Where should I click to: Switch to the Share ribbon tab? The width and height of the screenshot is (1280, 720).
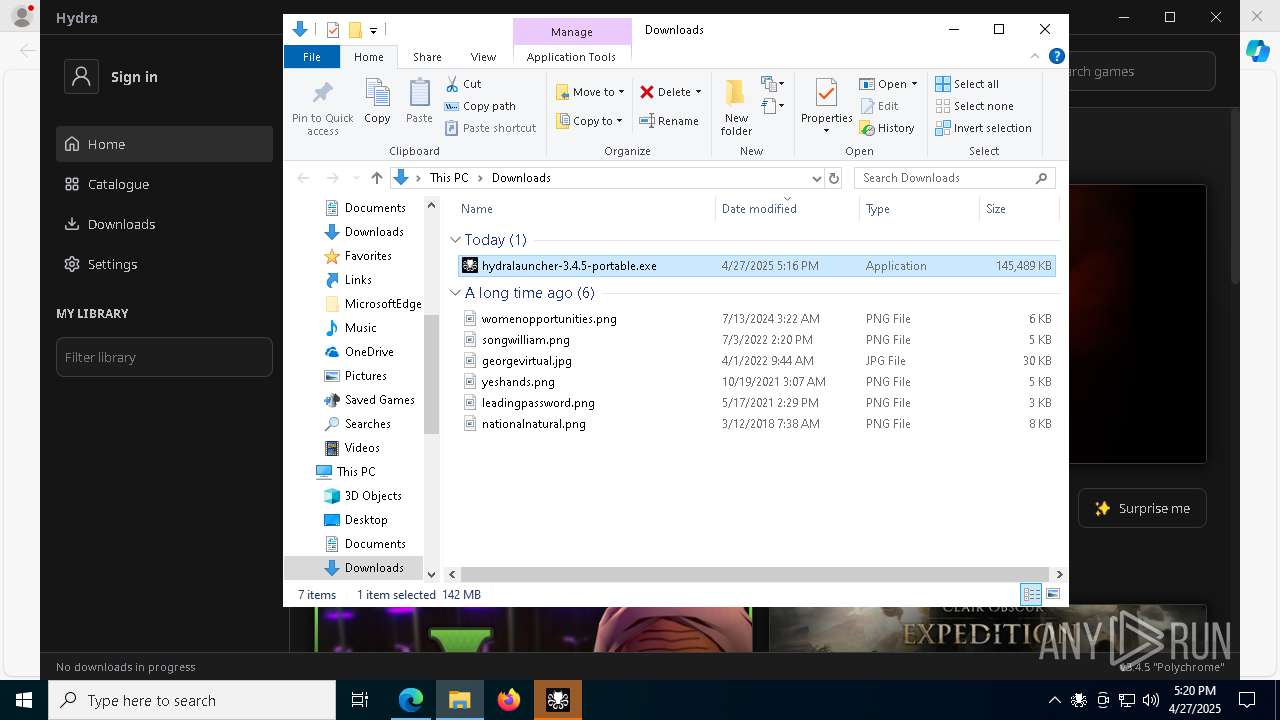427,57
